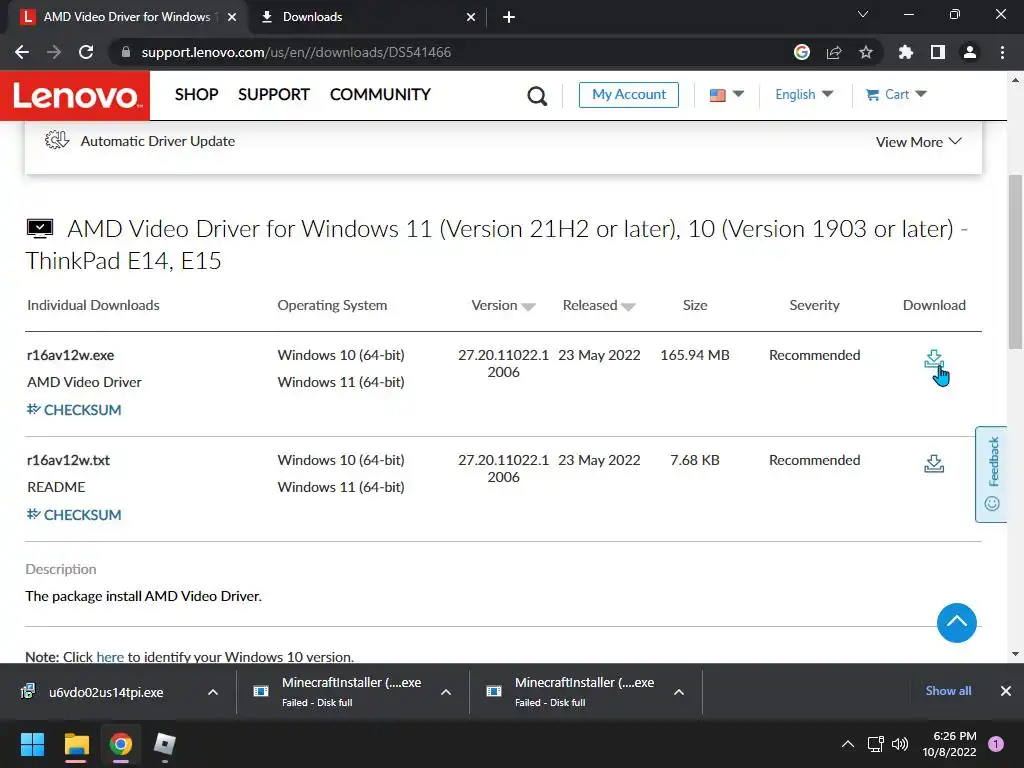Show all downloads
The image size is (1024, 768).
click(x=948, y=691)
